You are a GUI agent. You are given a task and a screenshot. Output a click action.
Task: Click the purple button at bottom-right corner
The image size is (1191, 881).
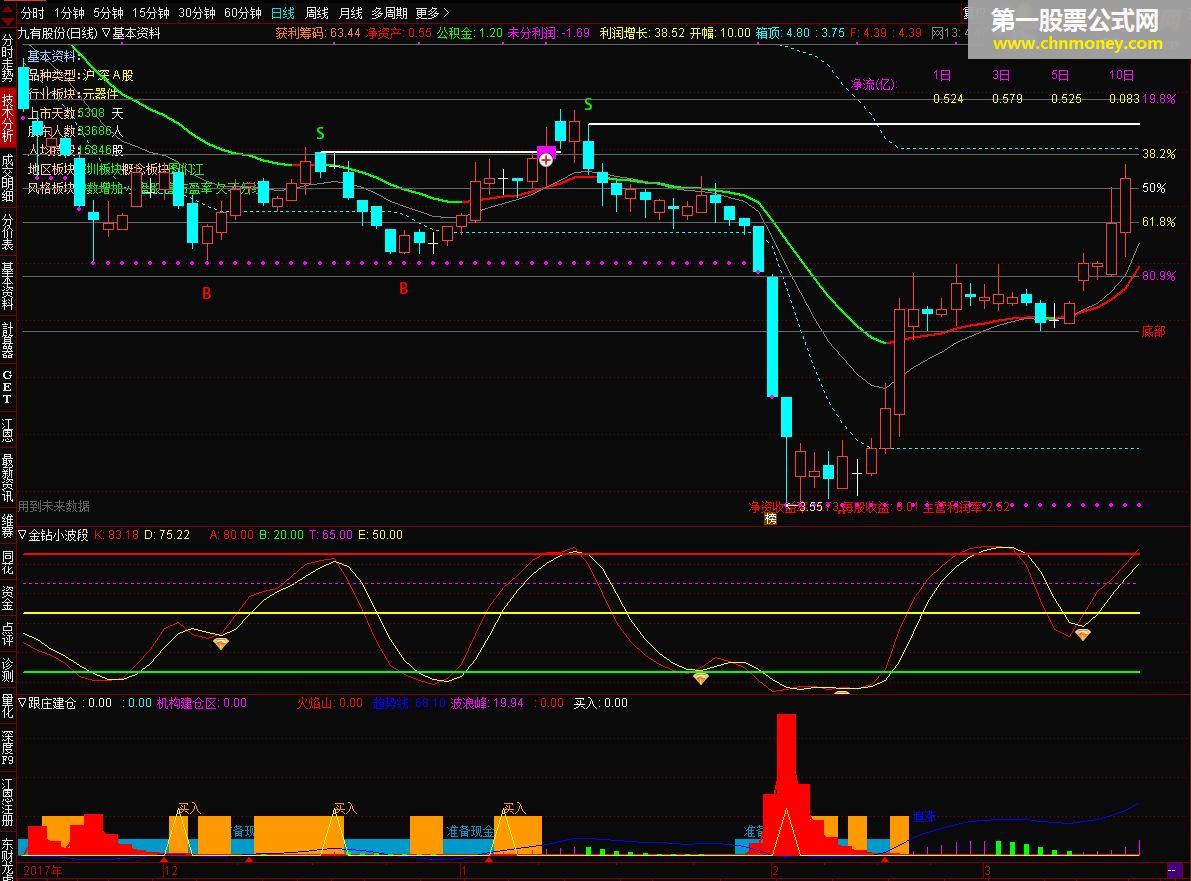point(1174,870)
